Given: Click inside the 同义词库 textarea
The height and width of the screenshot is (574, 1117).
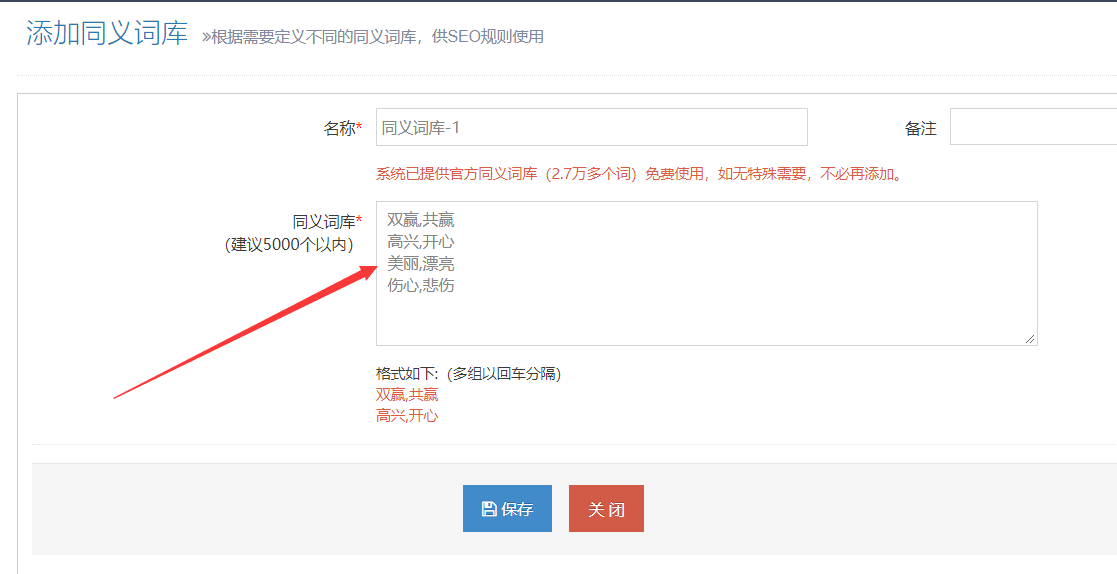Looking at the screenshot, I should pyautogui.click(x=707, y=273).
